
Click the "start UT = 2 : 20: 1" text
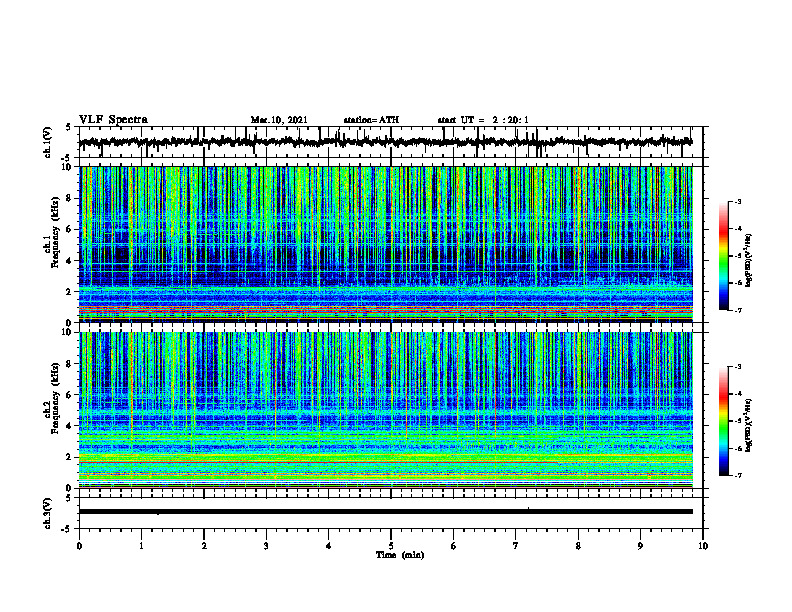[483, 120]
